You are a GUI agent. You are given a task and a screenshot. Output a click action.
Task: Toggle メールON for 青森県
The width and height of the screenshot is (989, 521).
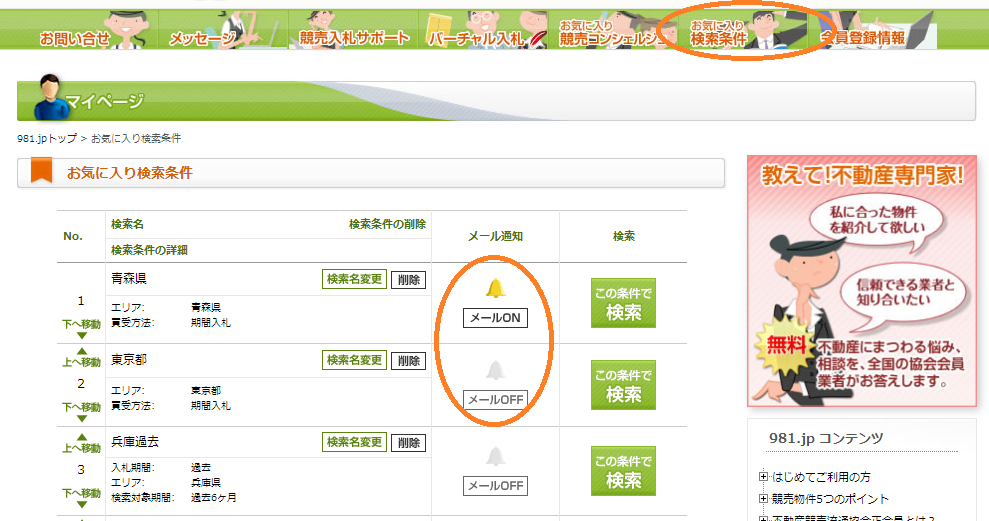point(495,318)
